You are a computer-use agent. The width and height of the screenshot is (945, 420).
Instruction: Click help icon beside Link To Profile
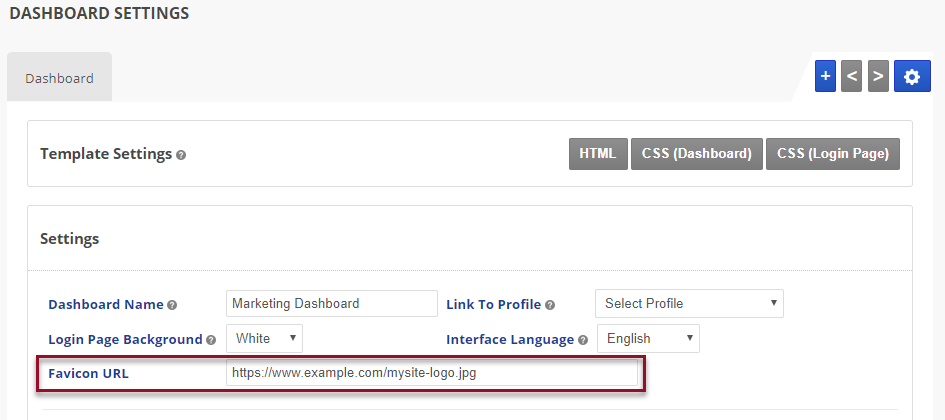tap(550, 305)
